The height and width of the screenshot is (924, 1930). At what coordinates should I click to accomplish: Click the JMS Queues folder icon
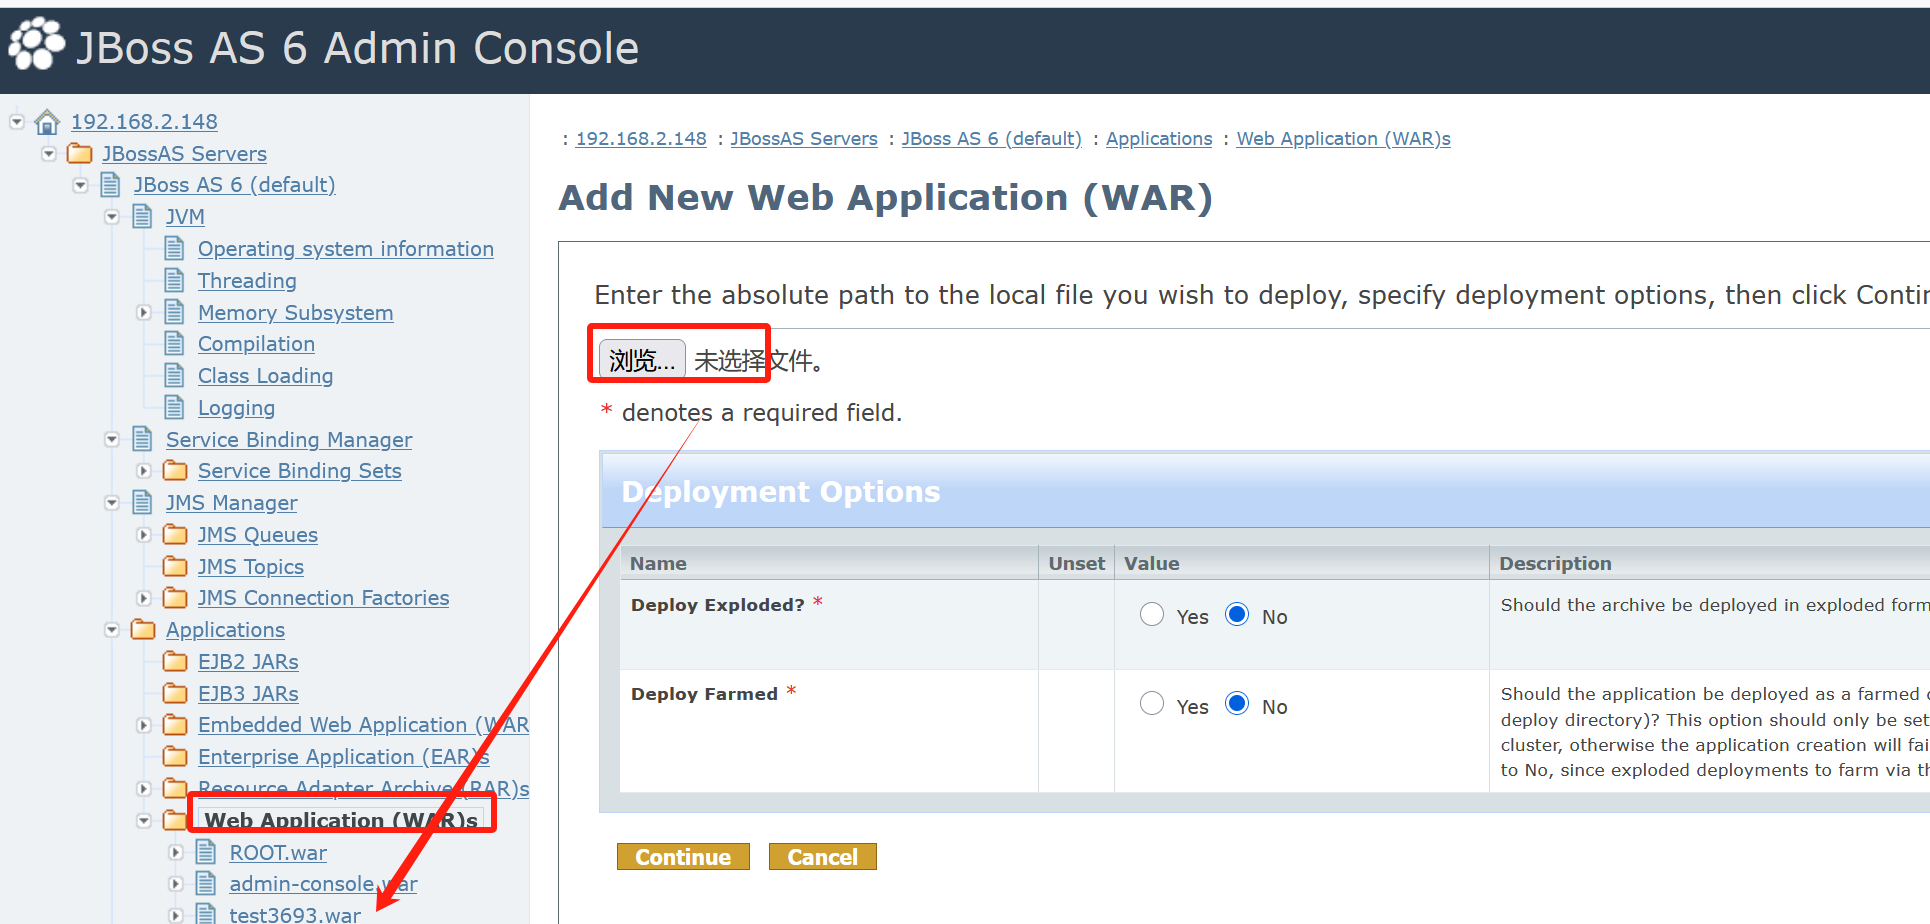click(175, 534)
